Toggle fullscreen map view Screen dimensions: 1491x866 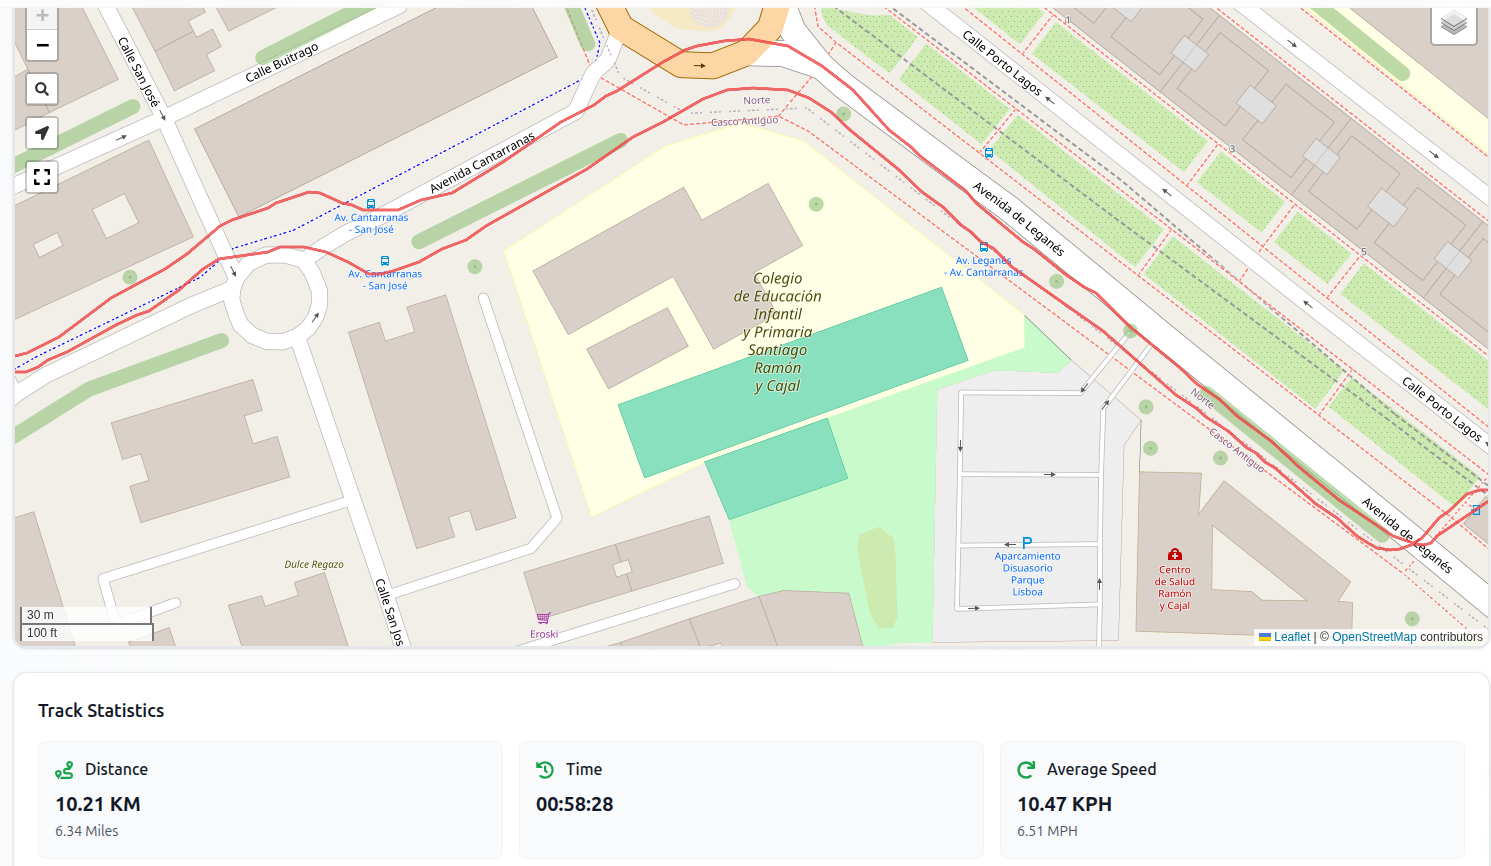point(42,177)
